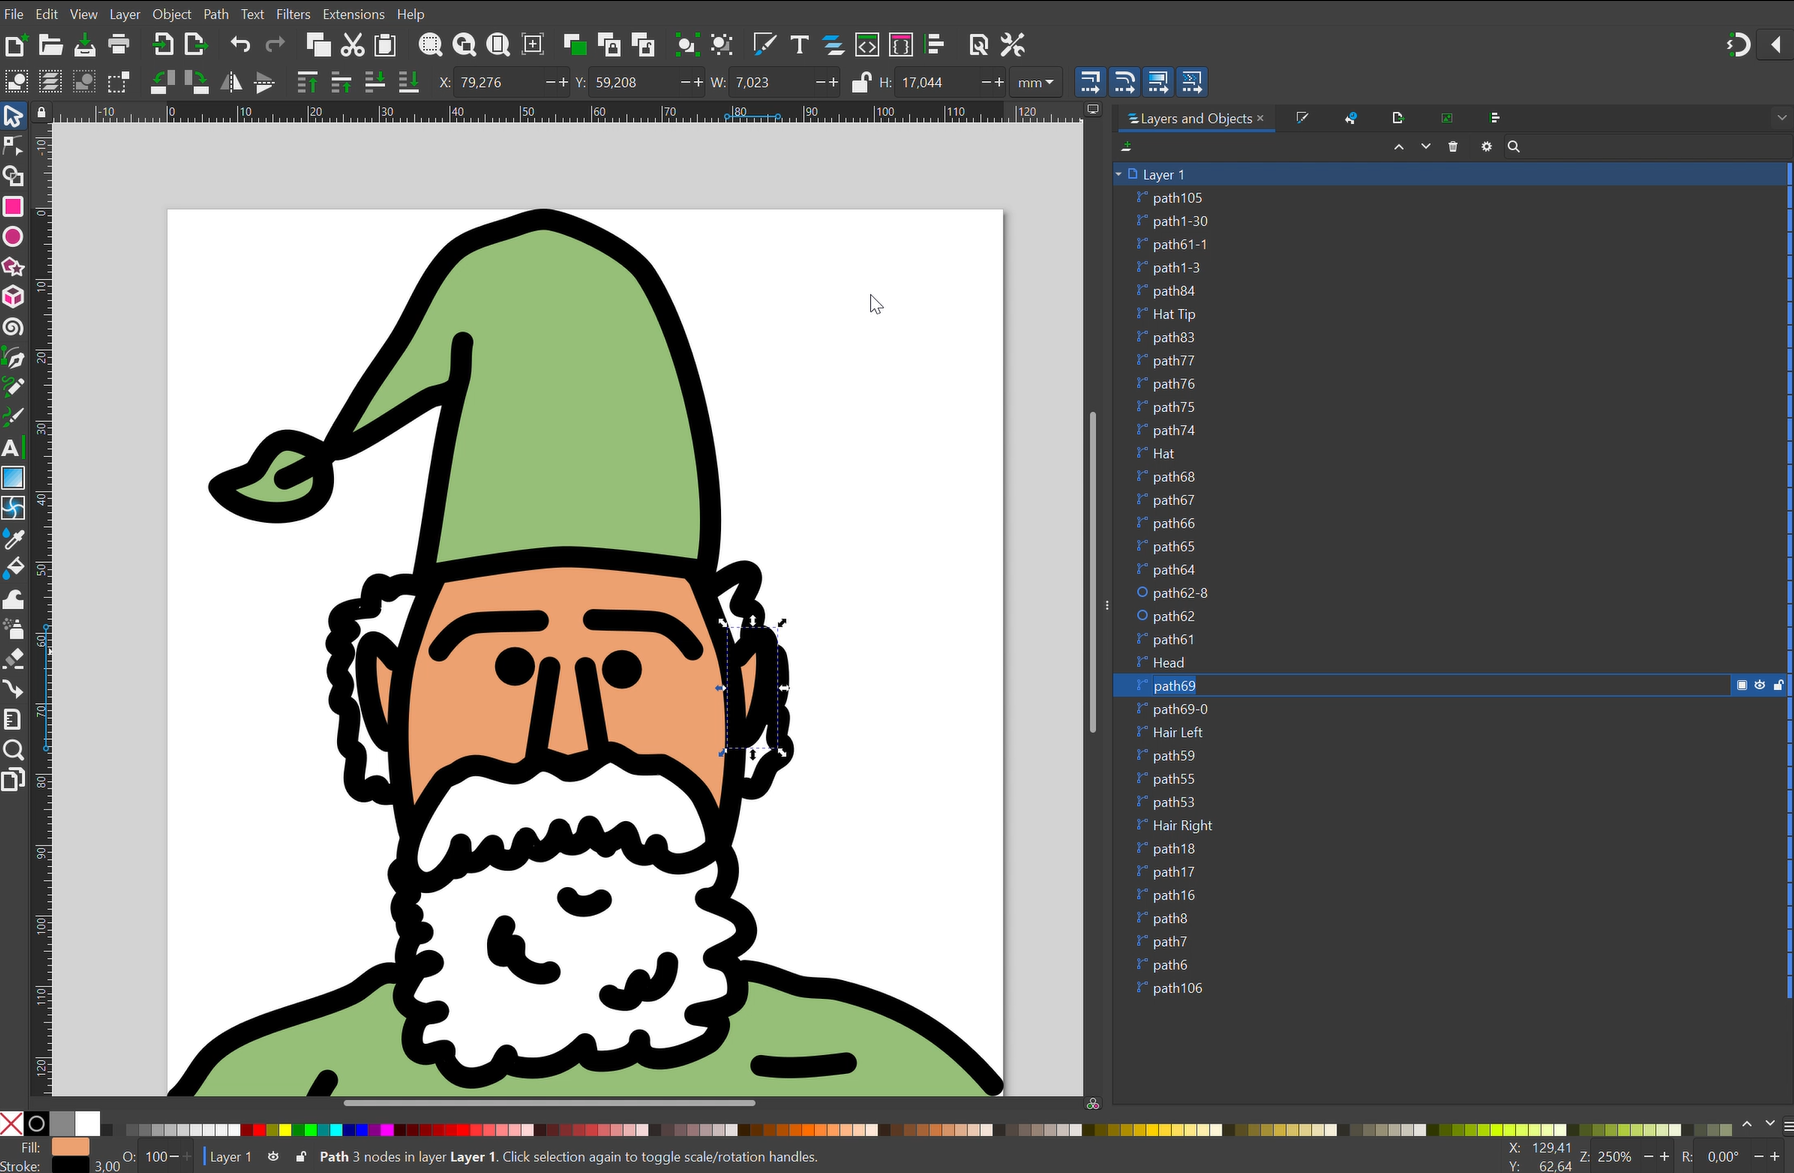Delete selected layer with trash icon
The image size is (1794, 1173).
[x=1453, y=146]
